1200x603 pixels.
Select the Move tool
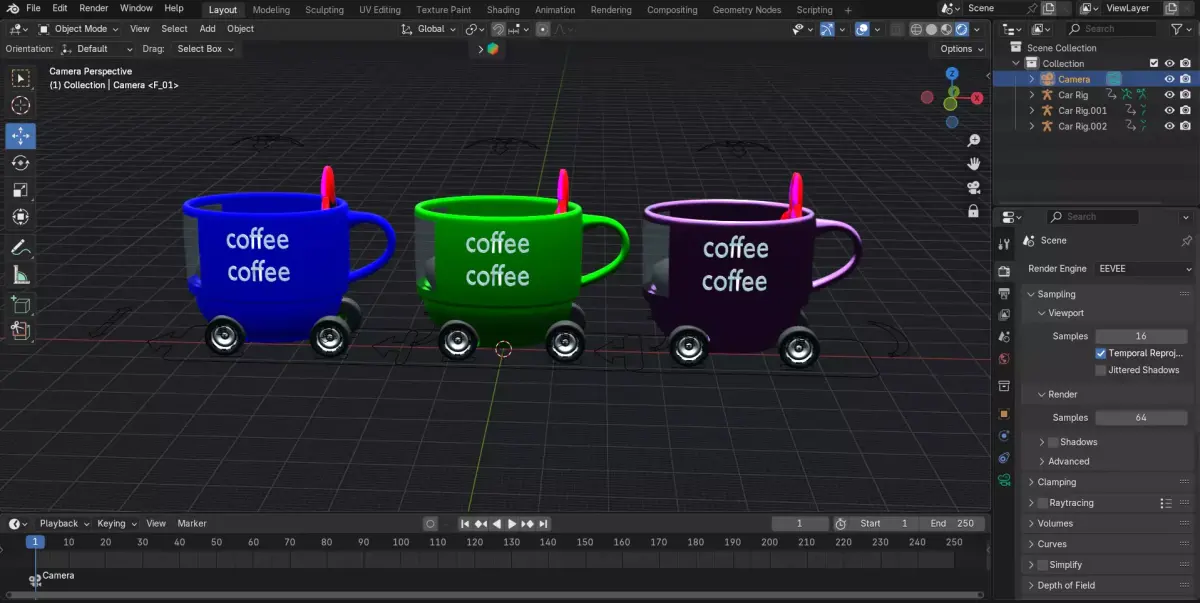[21, 135]
